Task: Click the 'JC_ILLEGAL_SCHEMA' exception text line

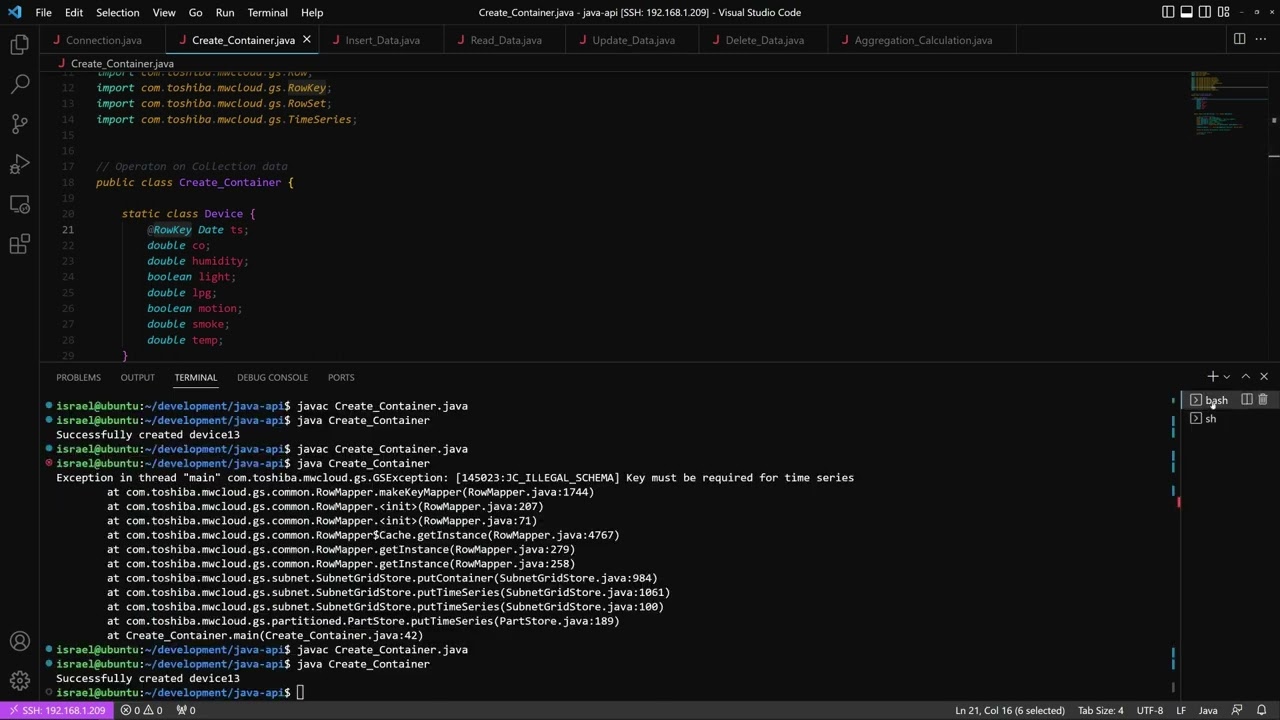Action: point(455,478)
